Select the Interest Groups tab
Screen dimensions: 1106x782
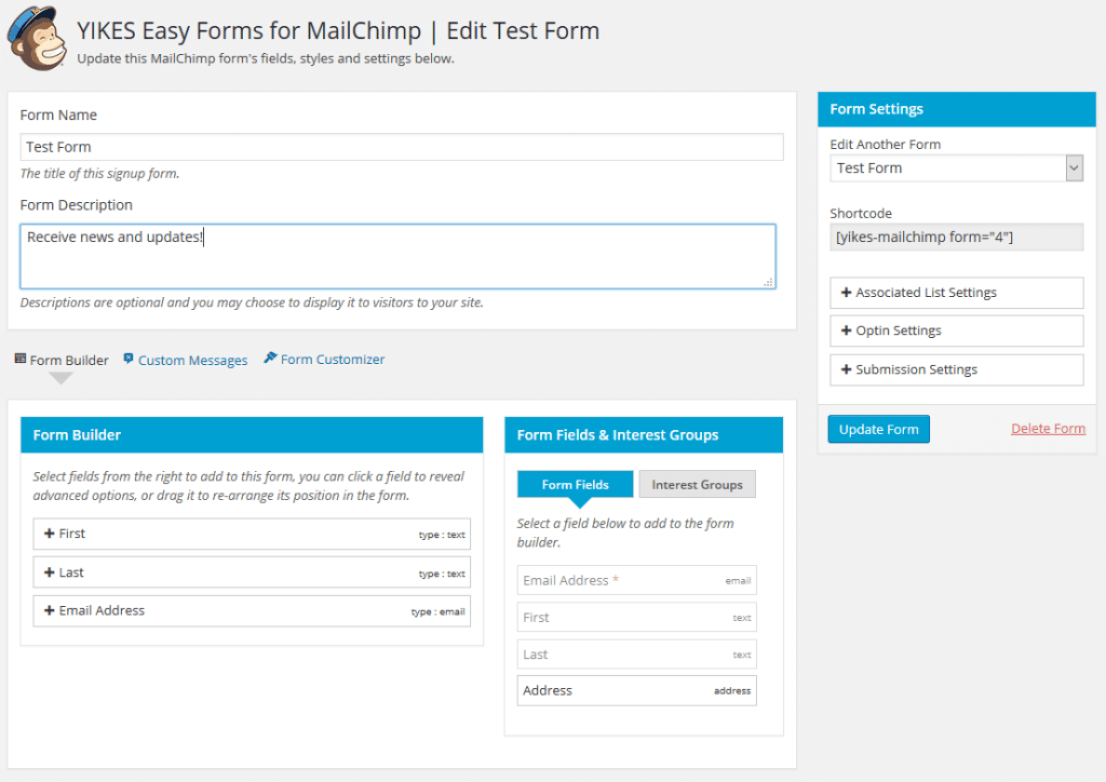coord(697,484)
